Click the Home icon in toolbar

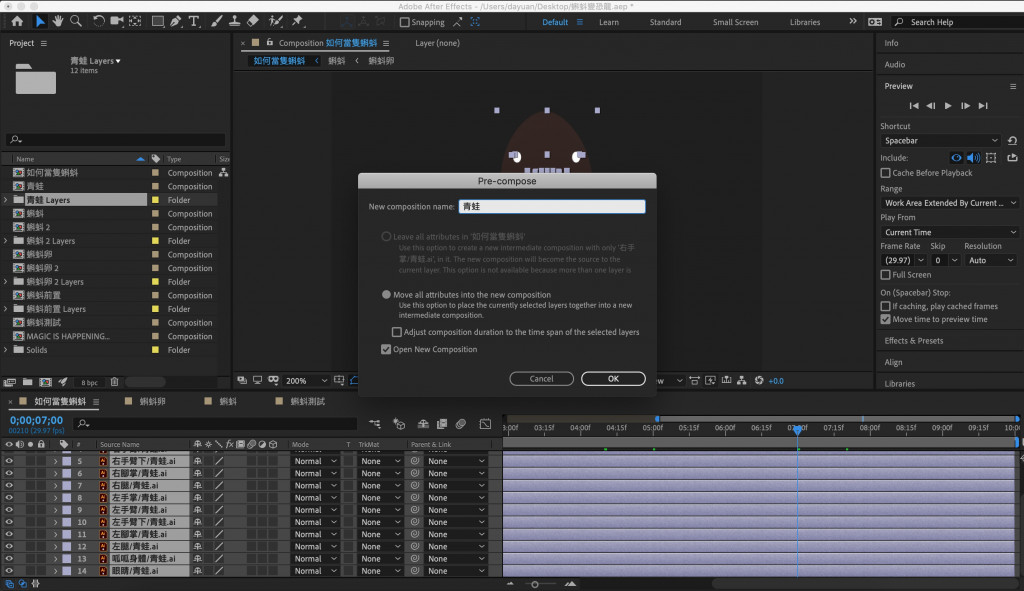click(x=17, y=21)
